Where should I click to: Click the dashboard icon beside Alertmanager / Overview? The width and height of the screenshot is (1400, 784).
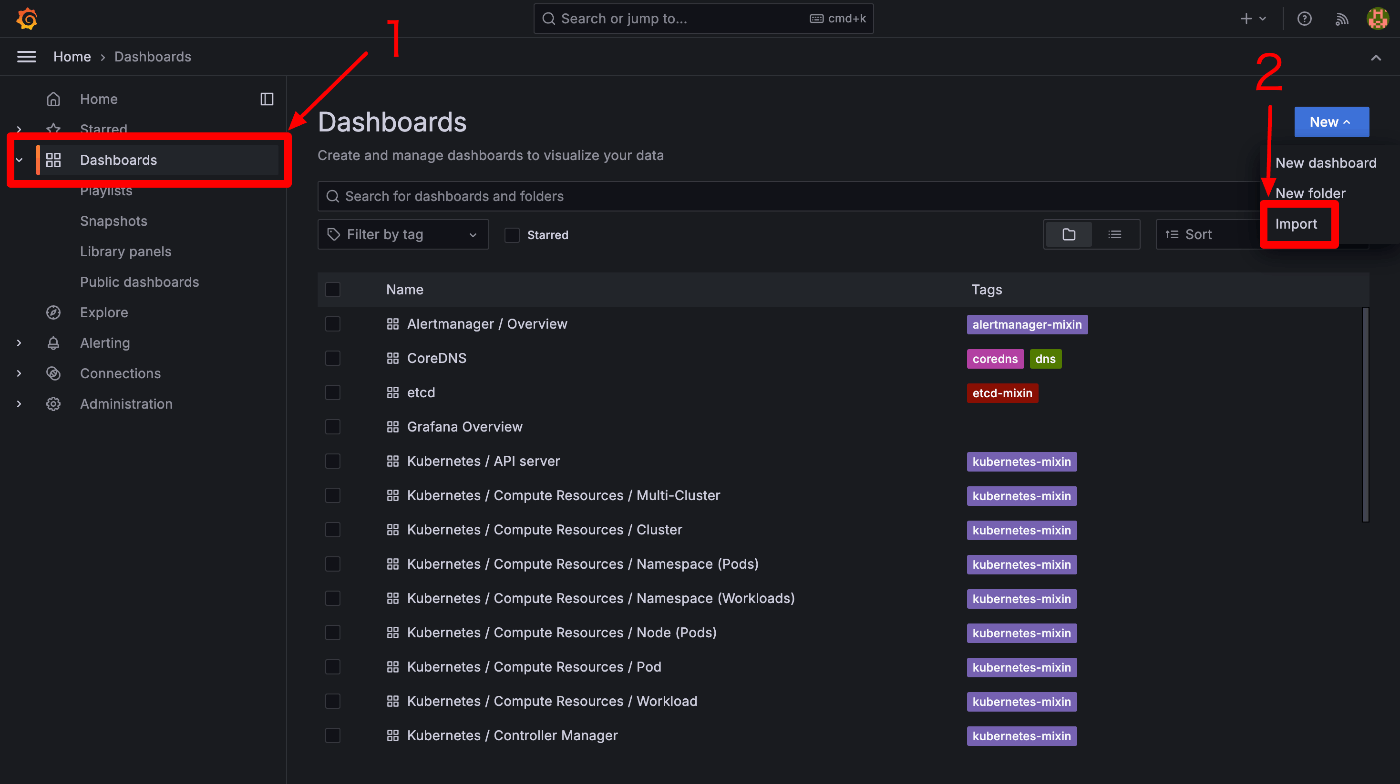pos(393,325)
